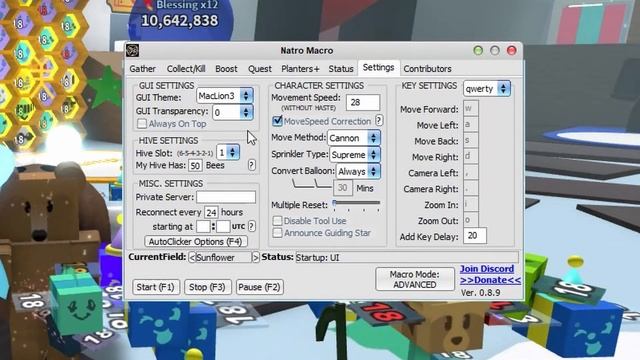Viewport: 640px width, 360px height.
Task: Go to previous field with left arrow
Action: [x=192, y=258]
